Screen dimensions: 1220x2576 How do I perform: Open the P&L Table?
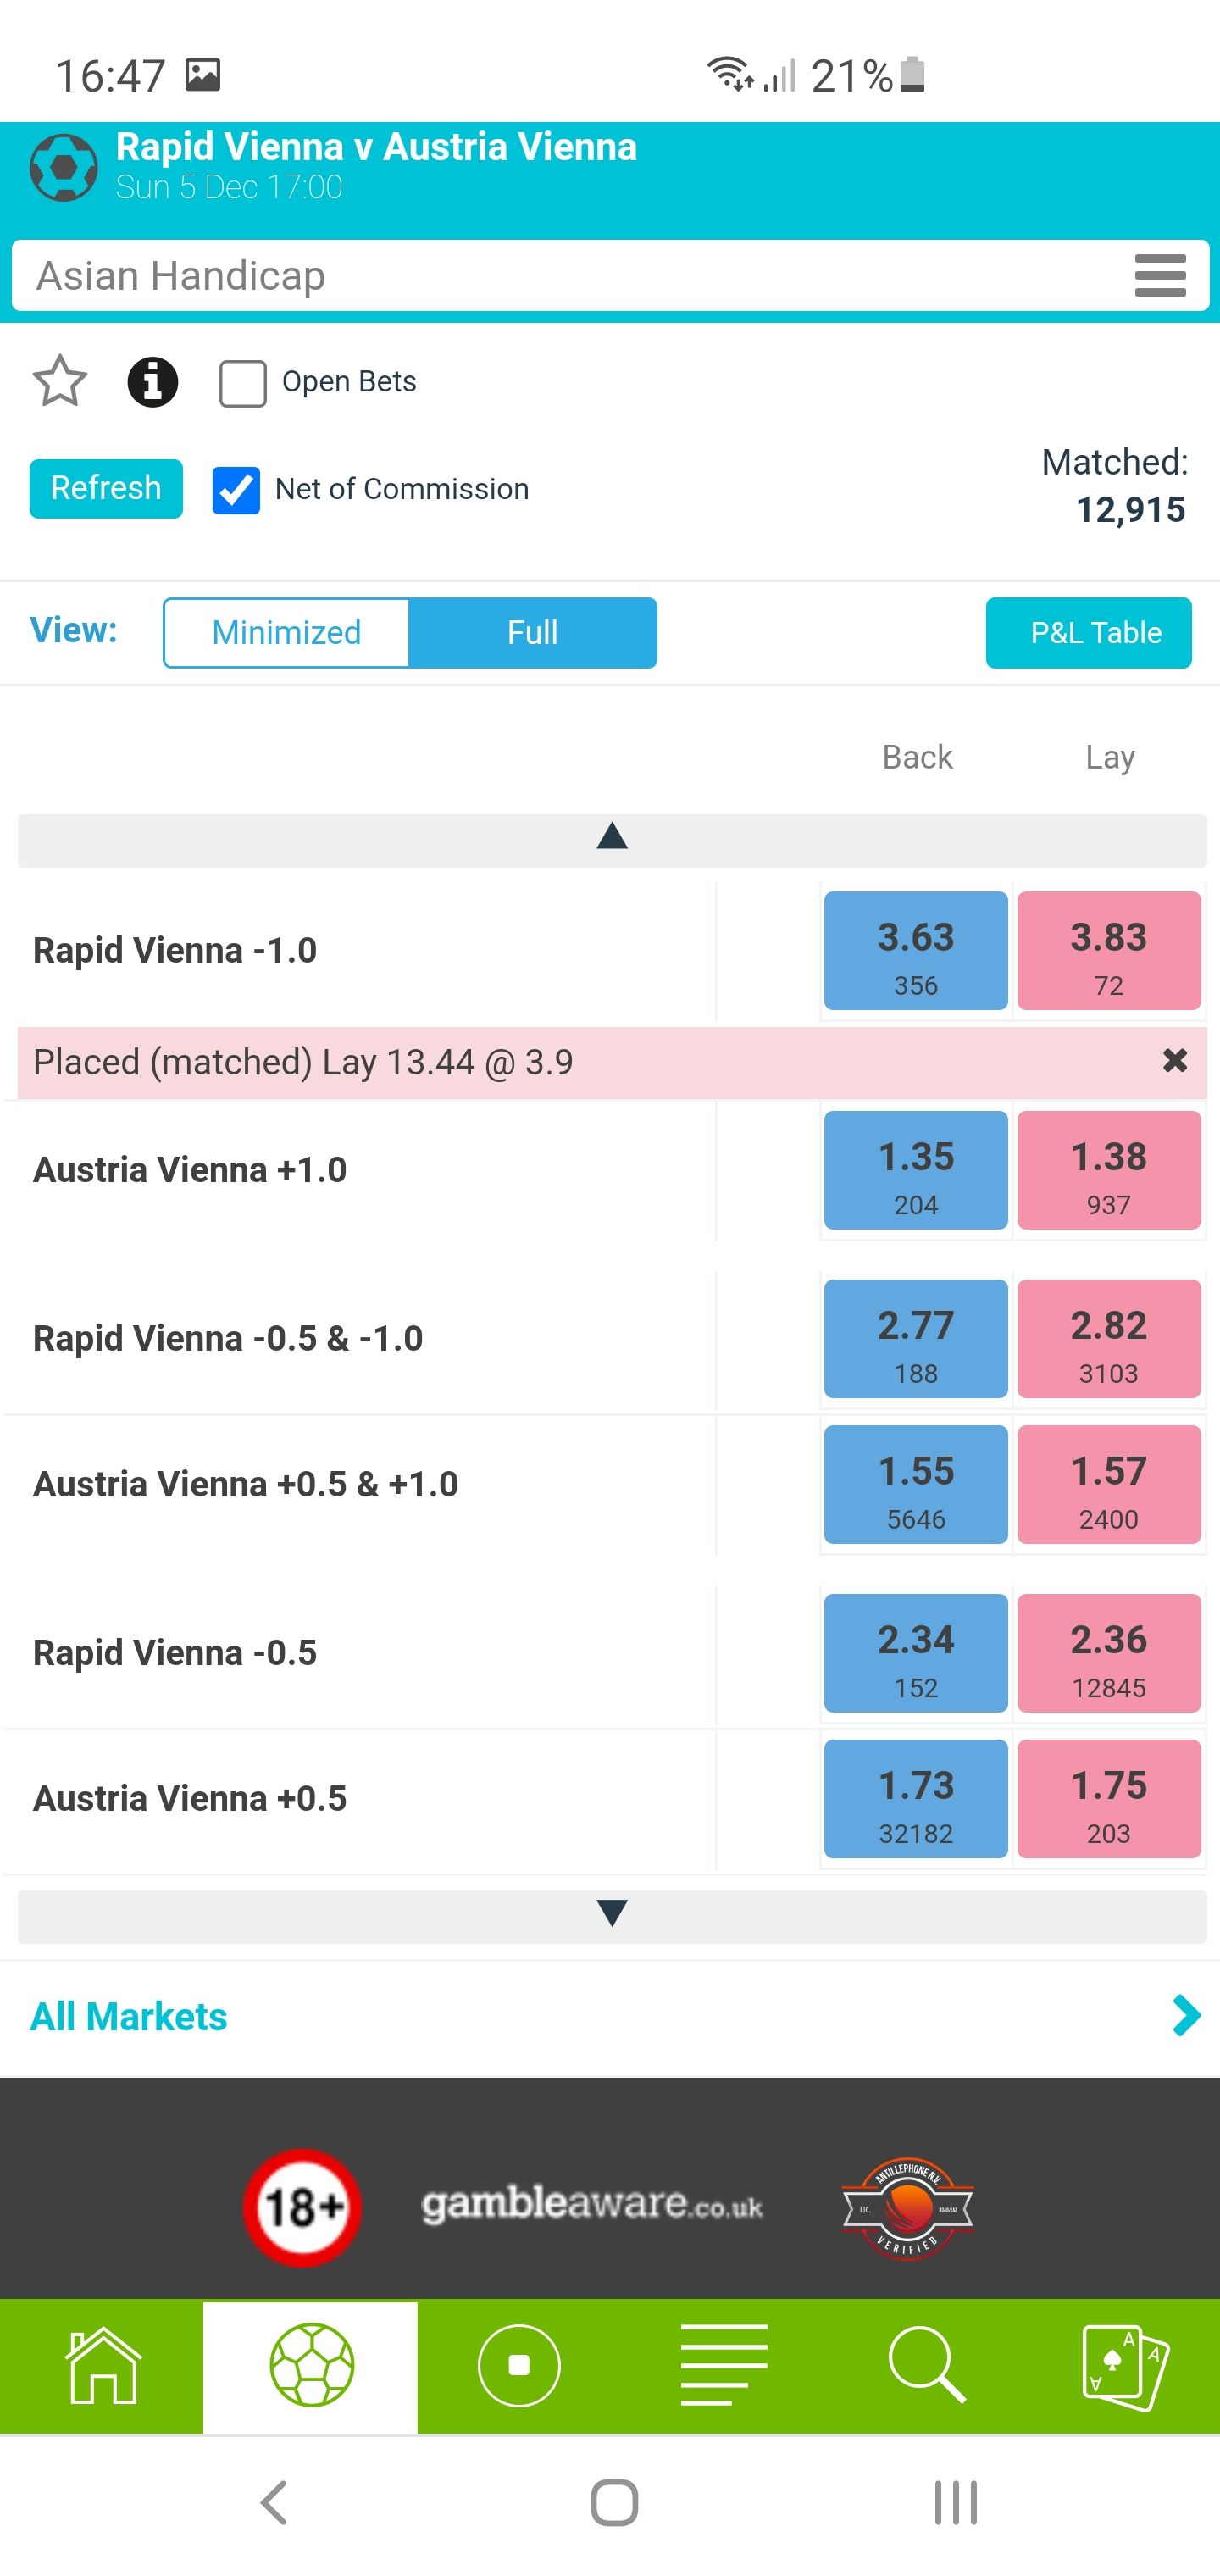point(1088,633)
